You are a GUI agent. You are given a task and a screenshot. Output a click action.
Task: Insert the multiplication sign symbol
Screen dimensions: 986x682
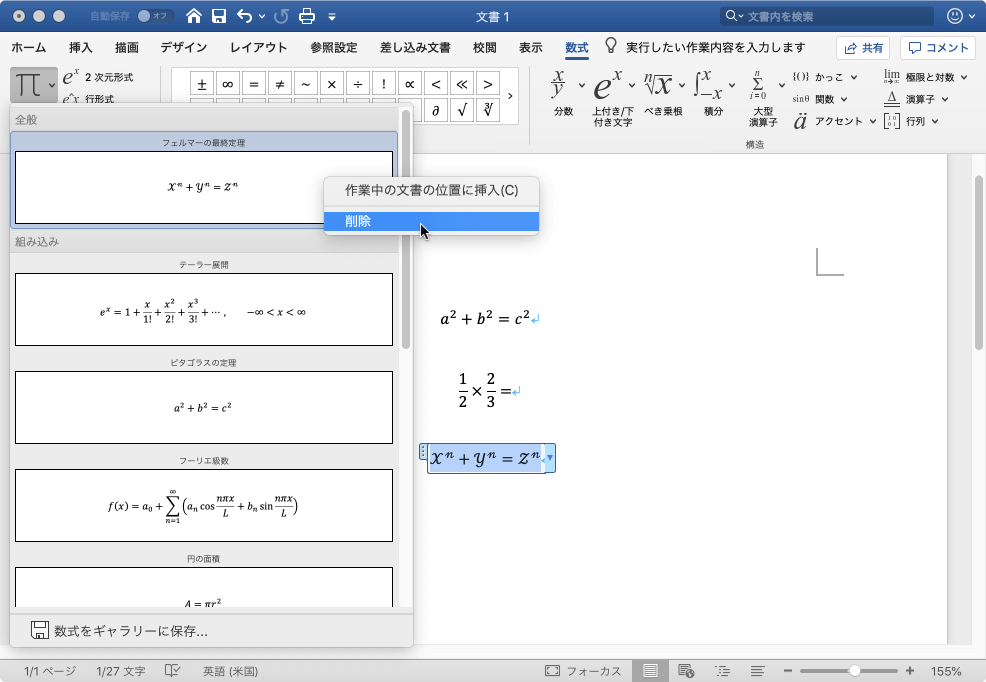click(332, 84)
